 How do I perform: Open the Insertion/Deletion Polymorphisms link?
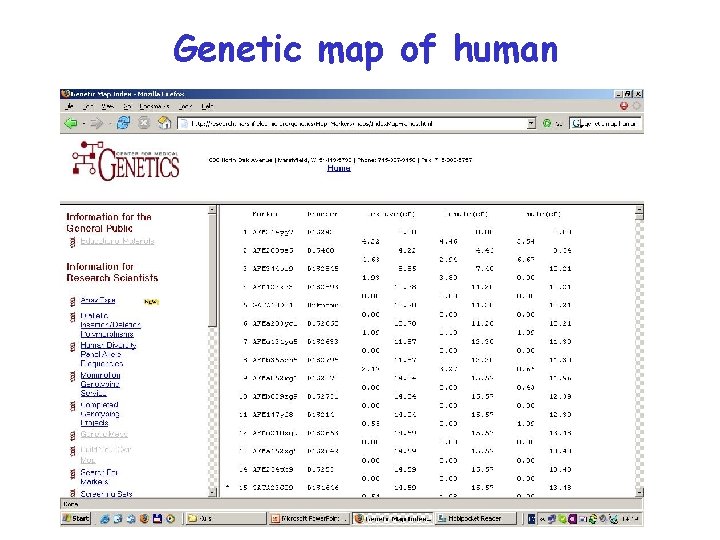coord(110,325)
